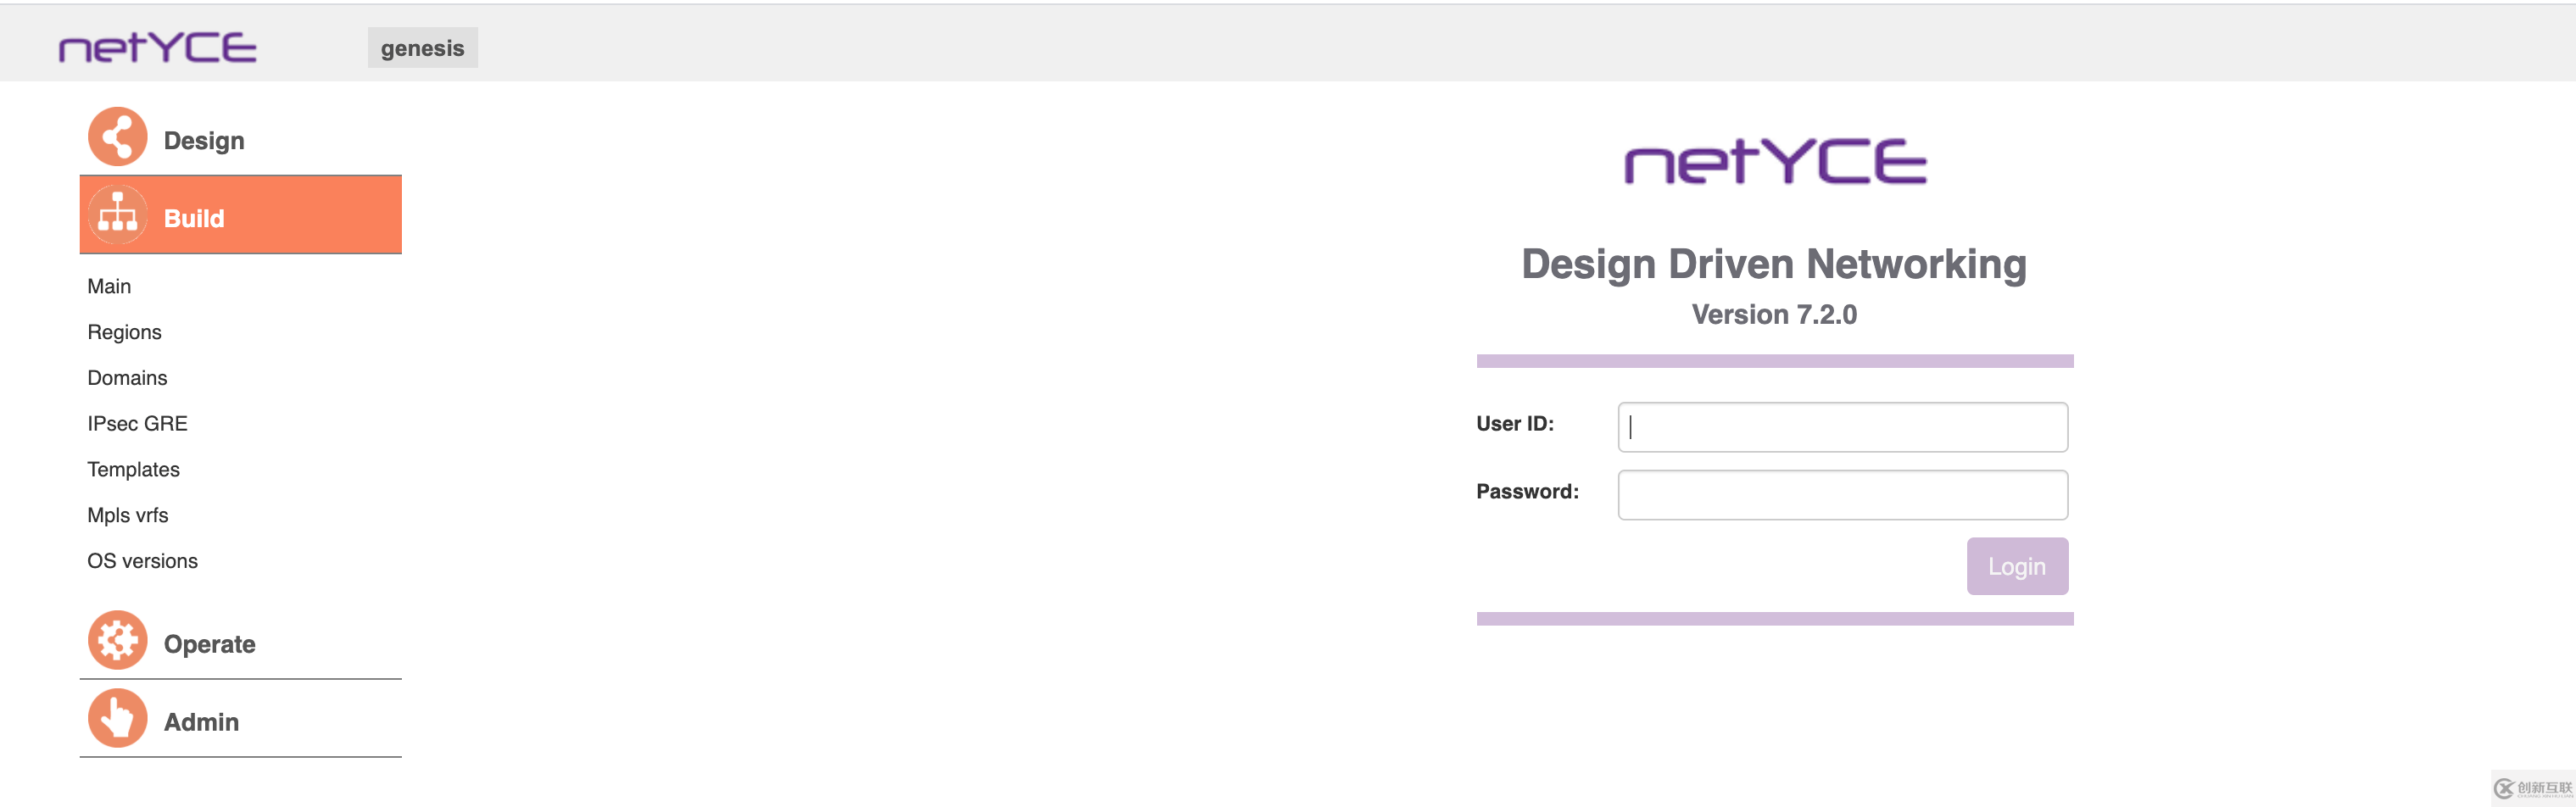
Task: Collapse the Build menu section
Action: pyautogui.click(x=194, y=218)
